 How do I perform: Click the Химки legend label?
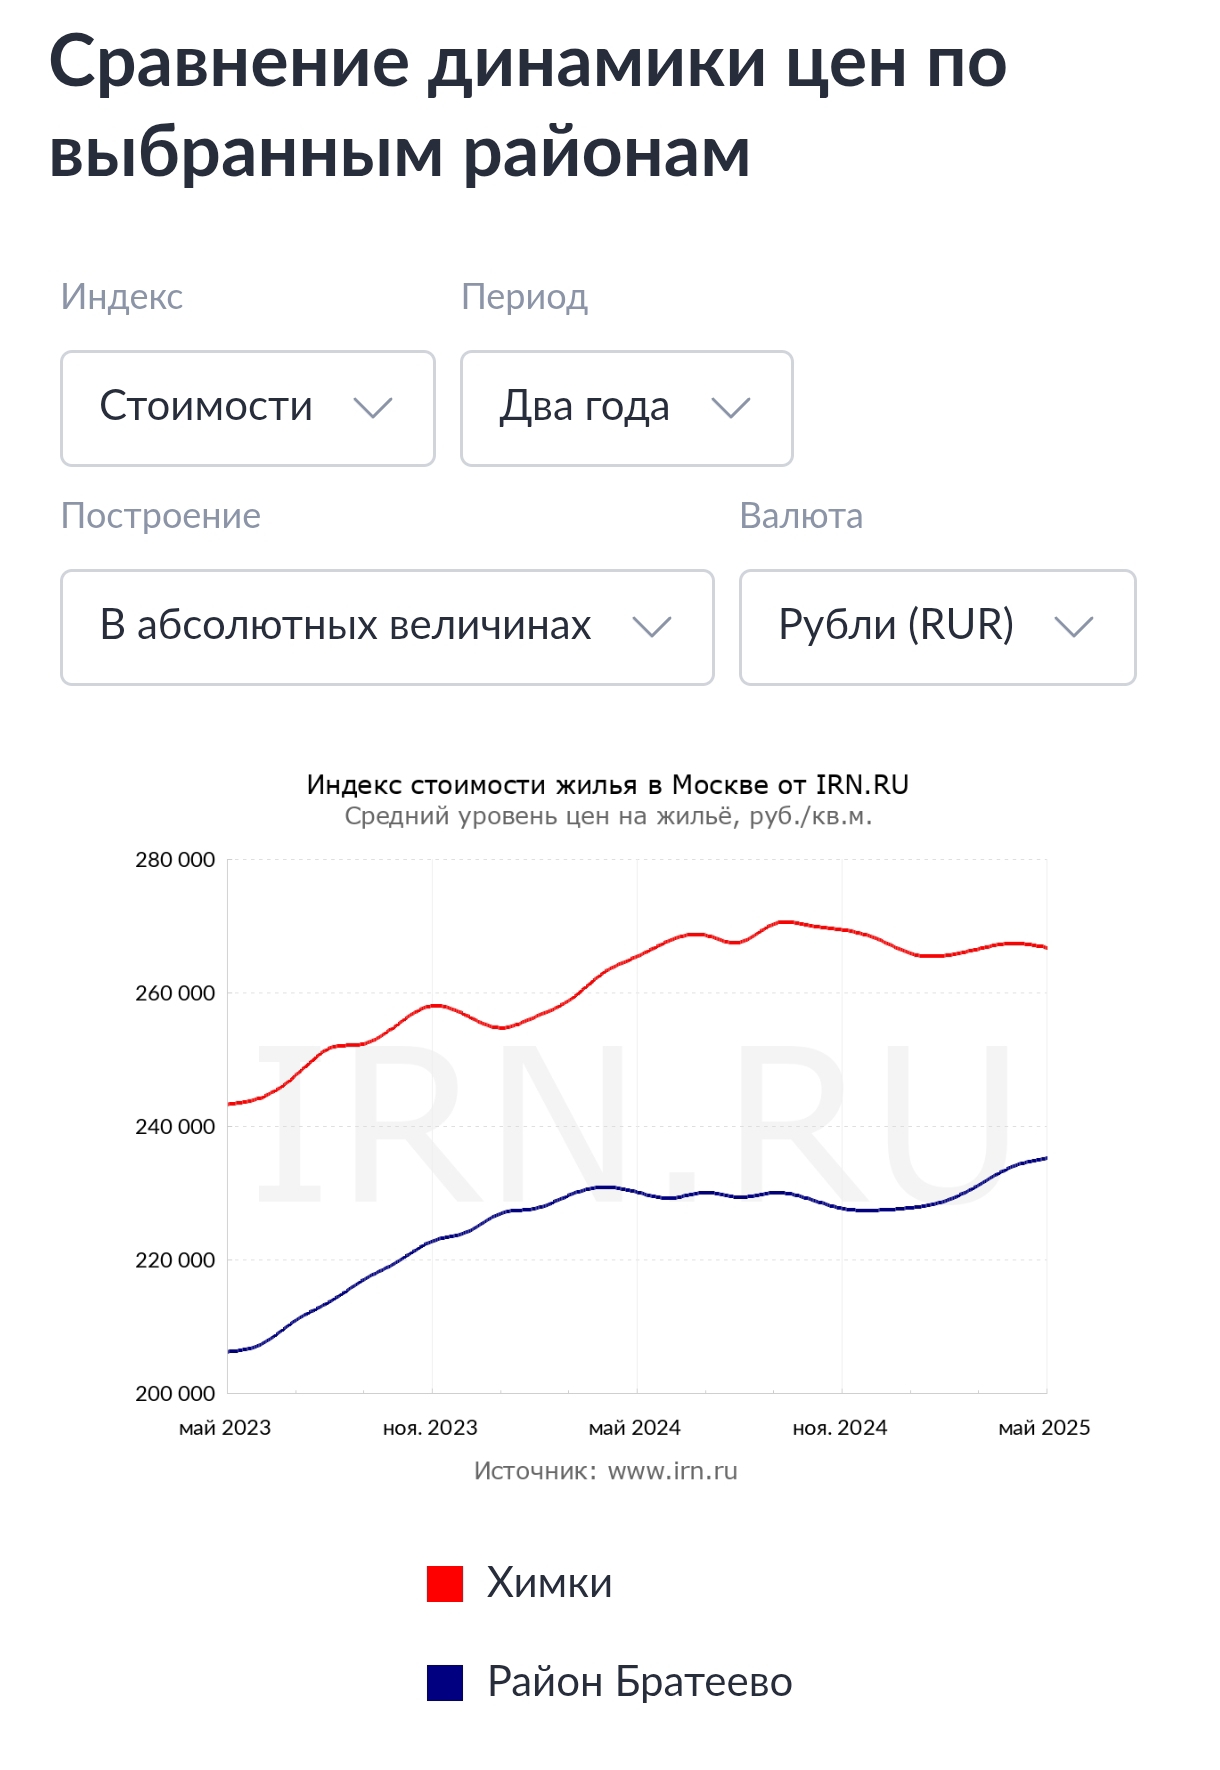[x=549, y=1584]
